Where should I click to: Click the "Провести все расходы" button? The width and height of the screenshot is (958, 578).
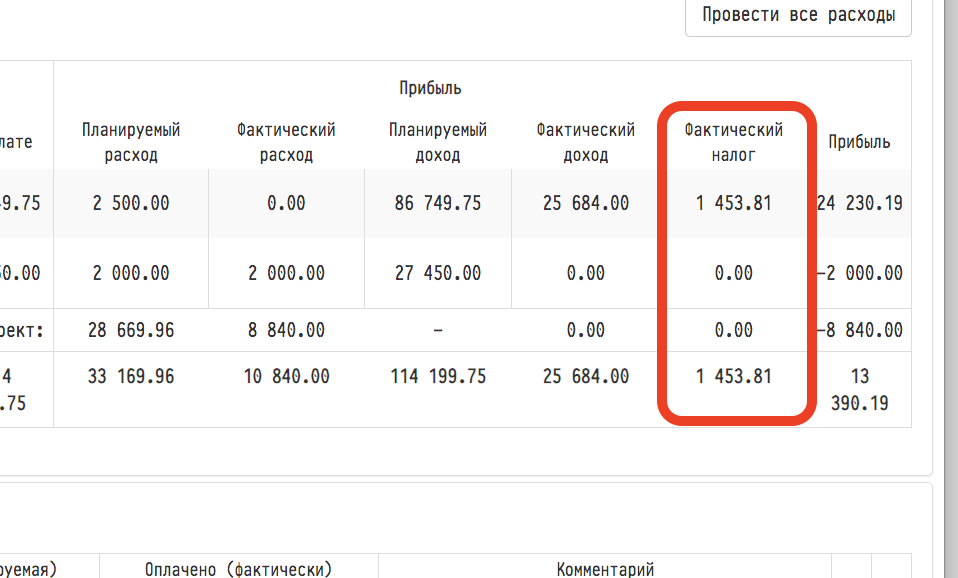[798, 15]
